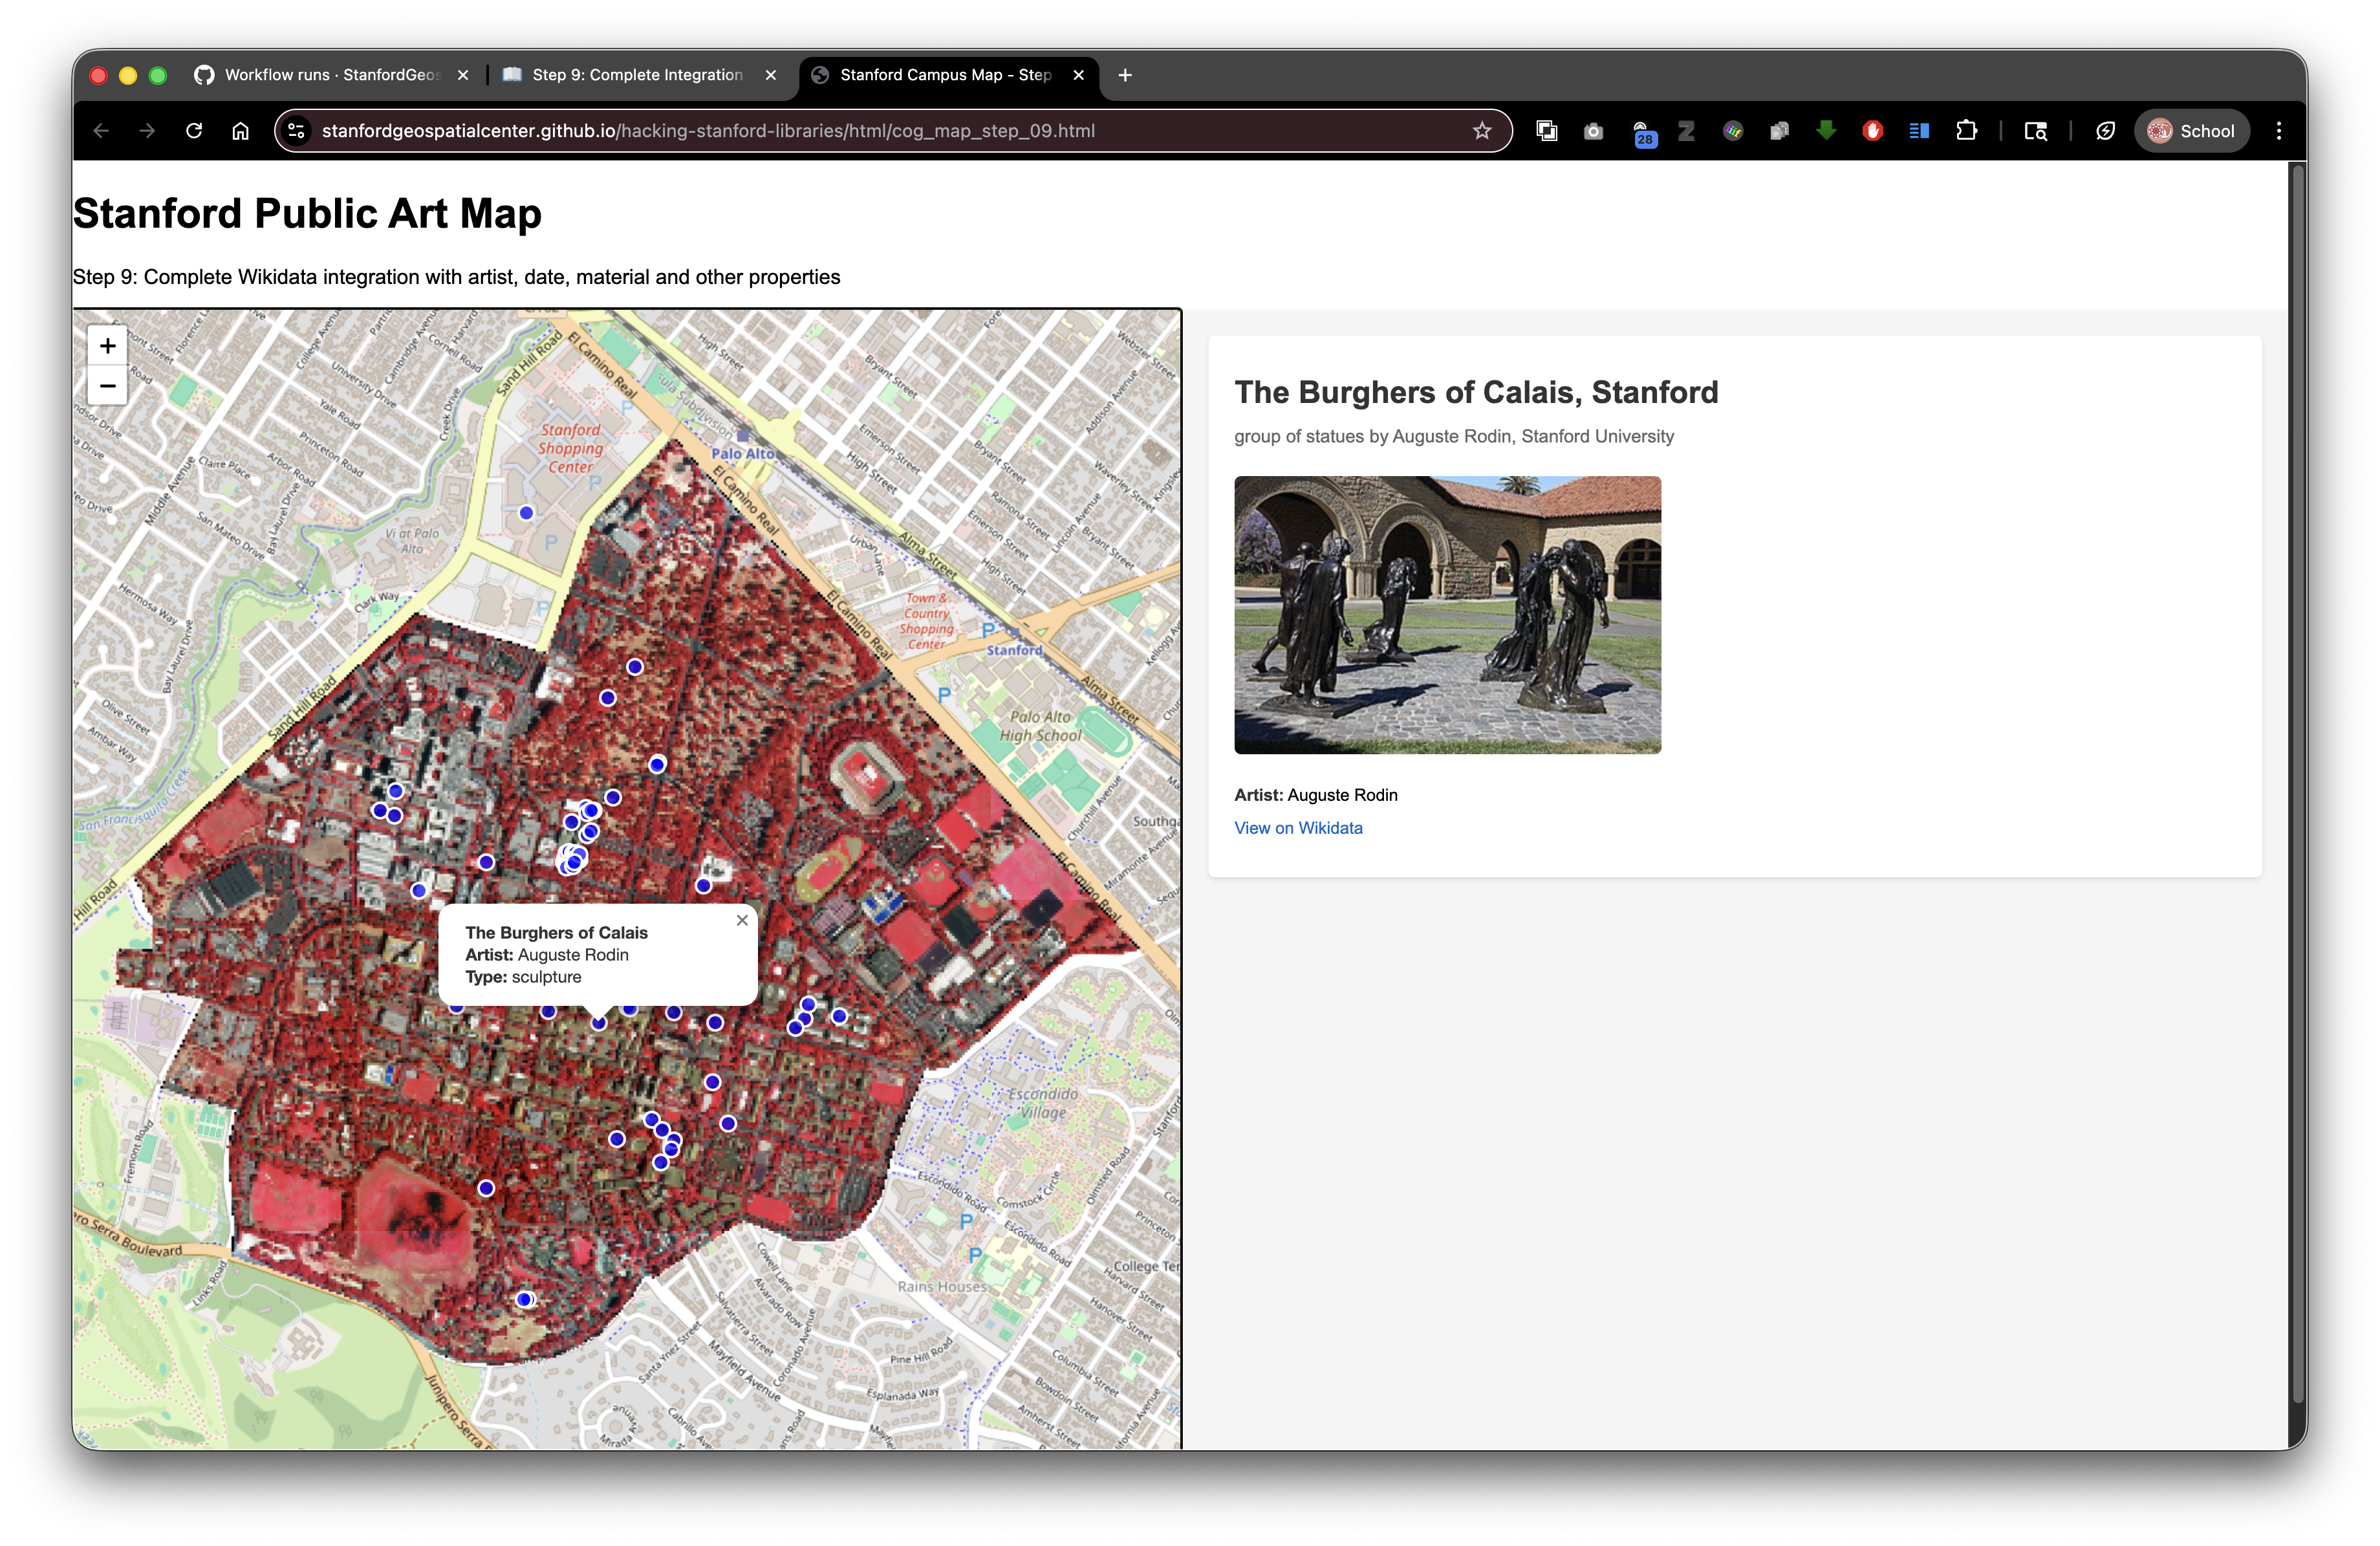Click the site permissions icon in address bar
Viewport: 2380px width, 1546px height.
296,130
